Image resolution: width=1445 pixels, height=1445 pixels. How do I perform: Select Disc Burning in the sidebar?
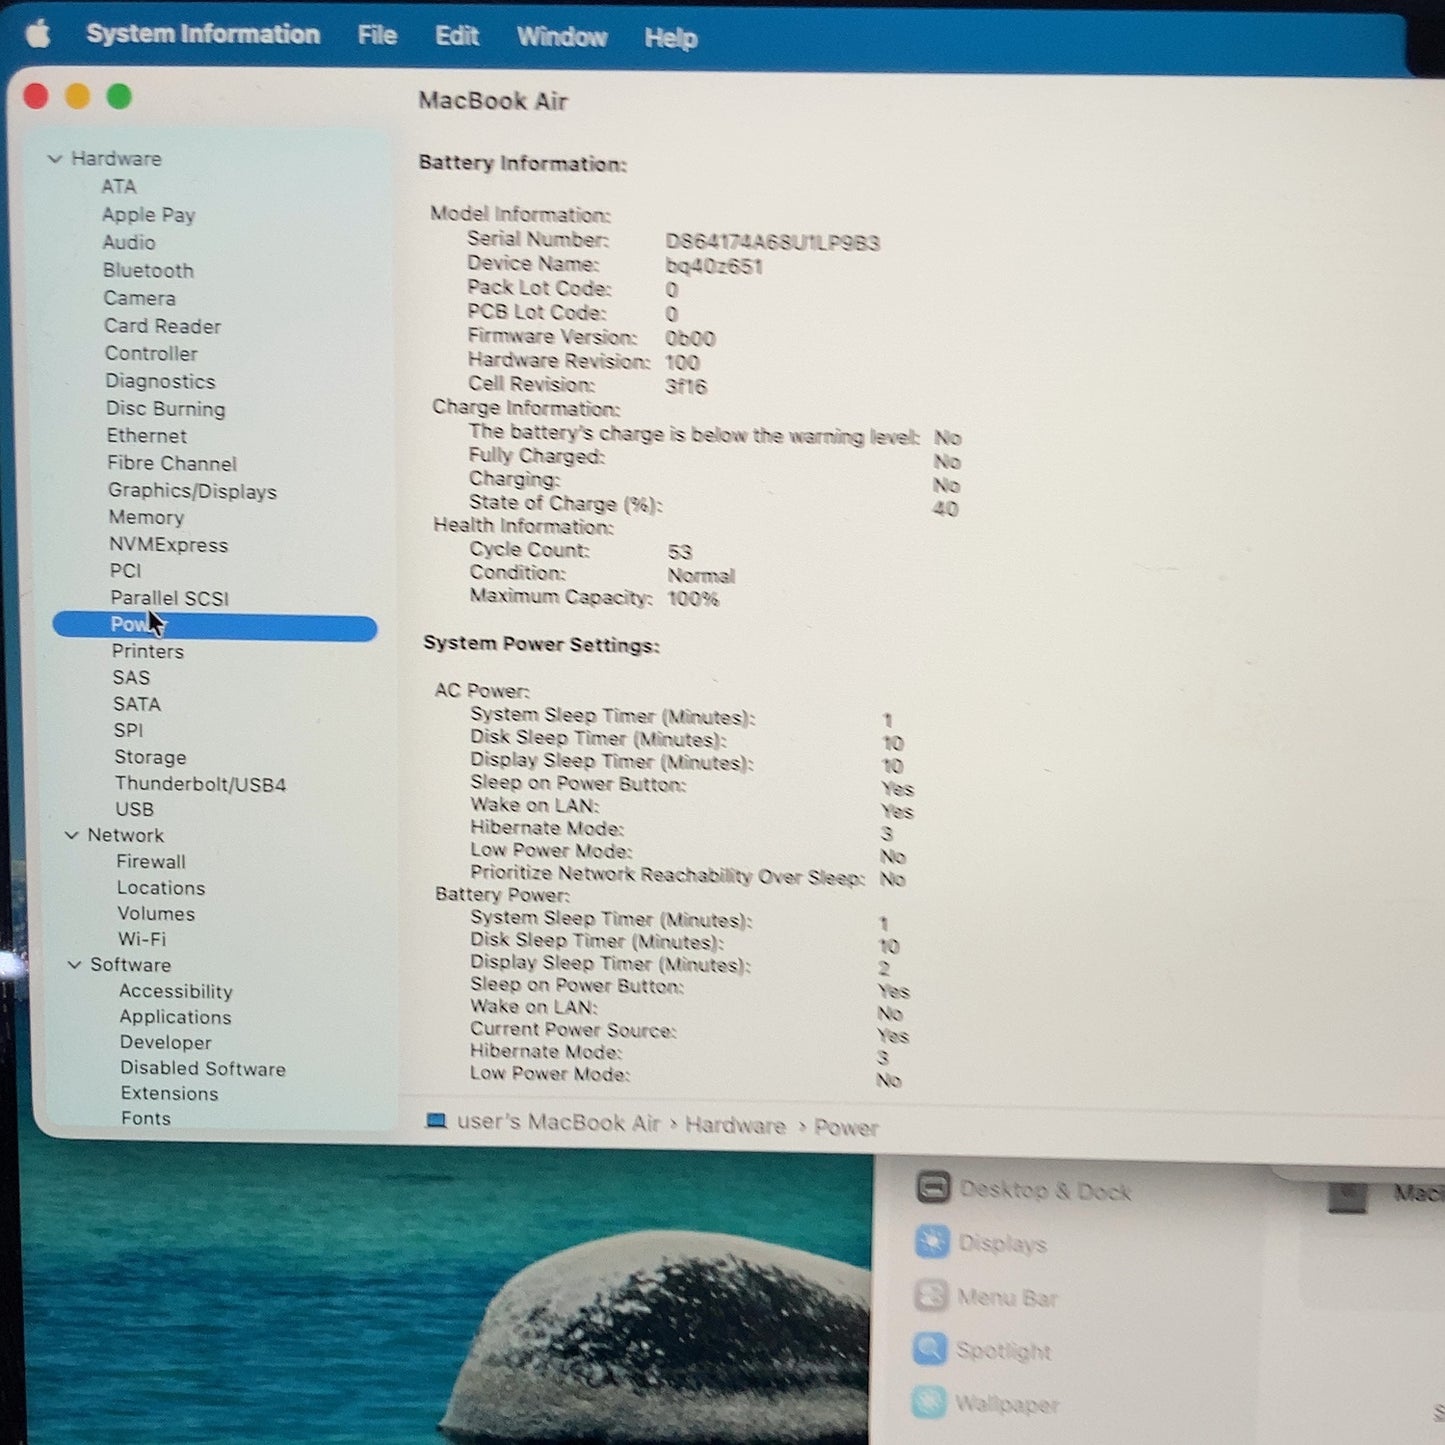tap(166, 409)
